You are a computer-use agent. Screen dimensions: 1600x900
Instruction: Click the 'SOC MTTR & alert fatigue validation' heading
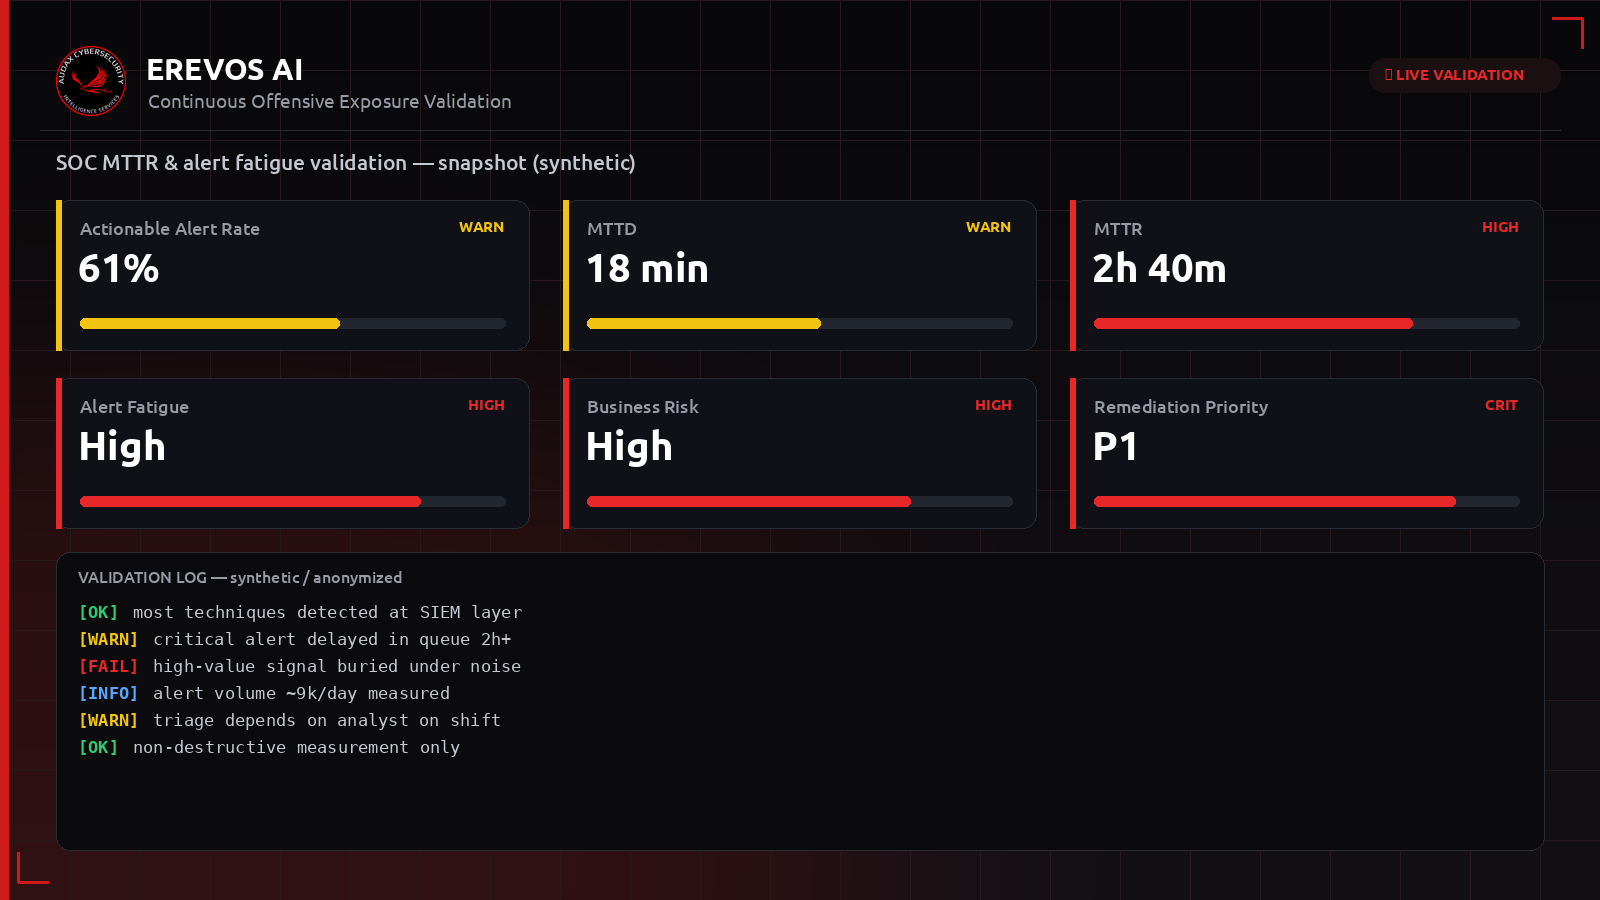pos(346,163)
